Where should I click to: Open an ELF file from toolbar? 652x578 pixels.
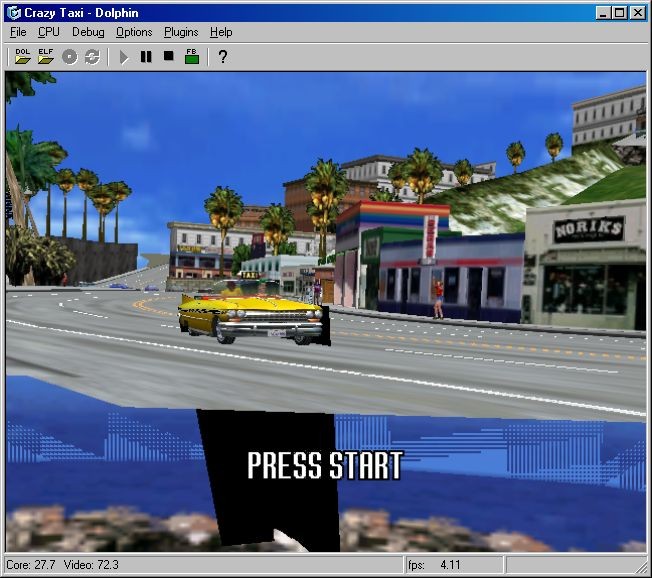(x=46, y=57)
